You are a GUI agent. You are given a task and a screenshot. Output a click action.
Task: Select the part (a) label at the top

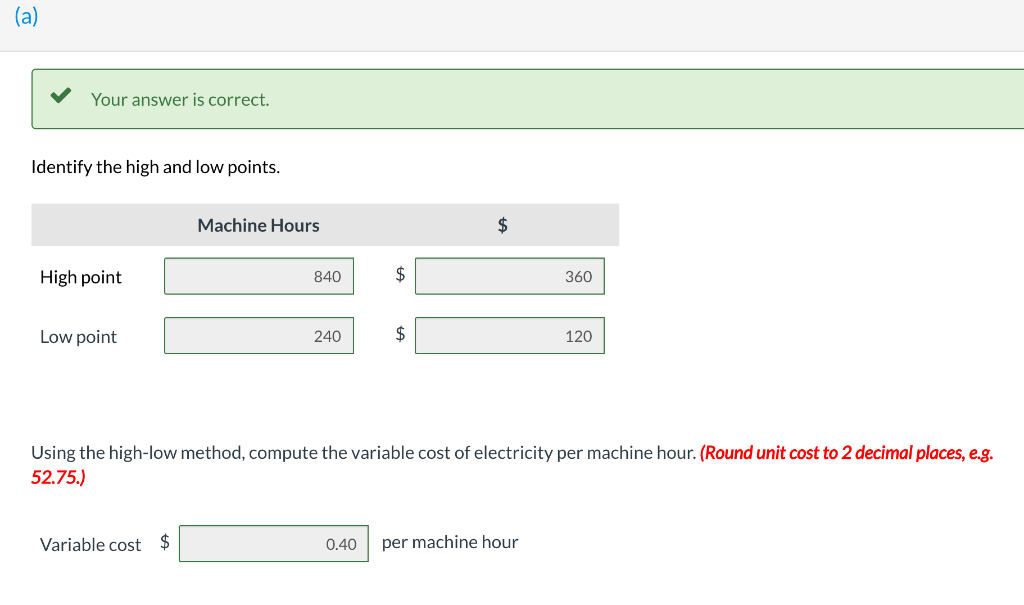[26, 16]
